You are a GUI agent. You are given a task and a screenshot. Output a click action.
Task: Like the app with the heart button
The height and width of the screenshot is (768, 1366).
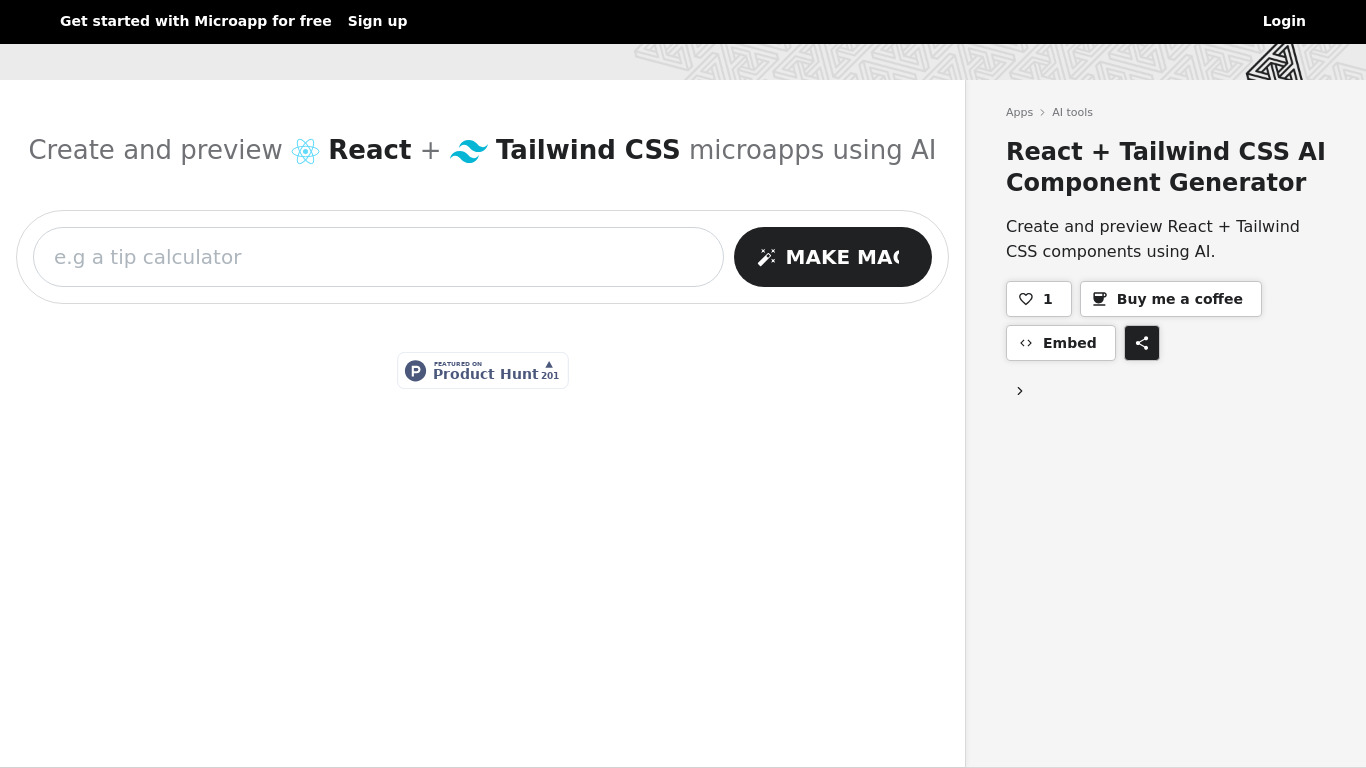pos(1039,299)
